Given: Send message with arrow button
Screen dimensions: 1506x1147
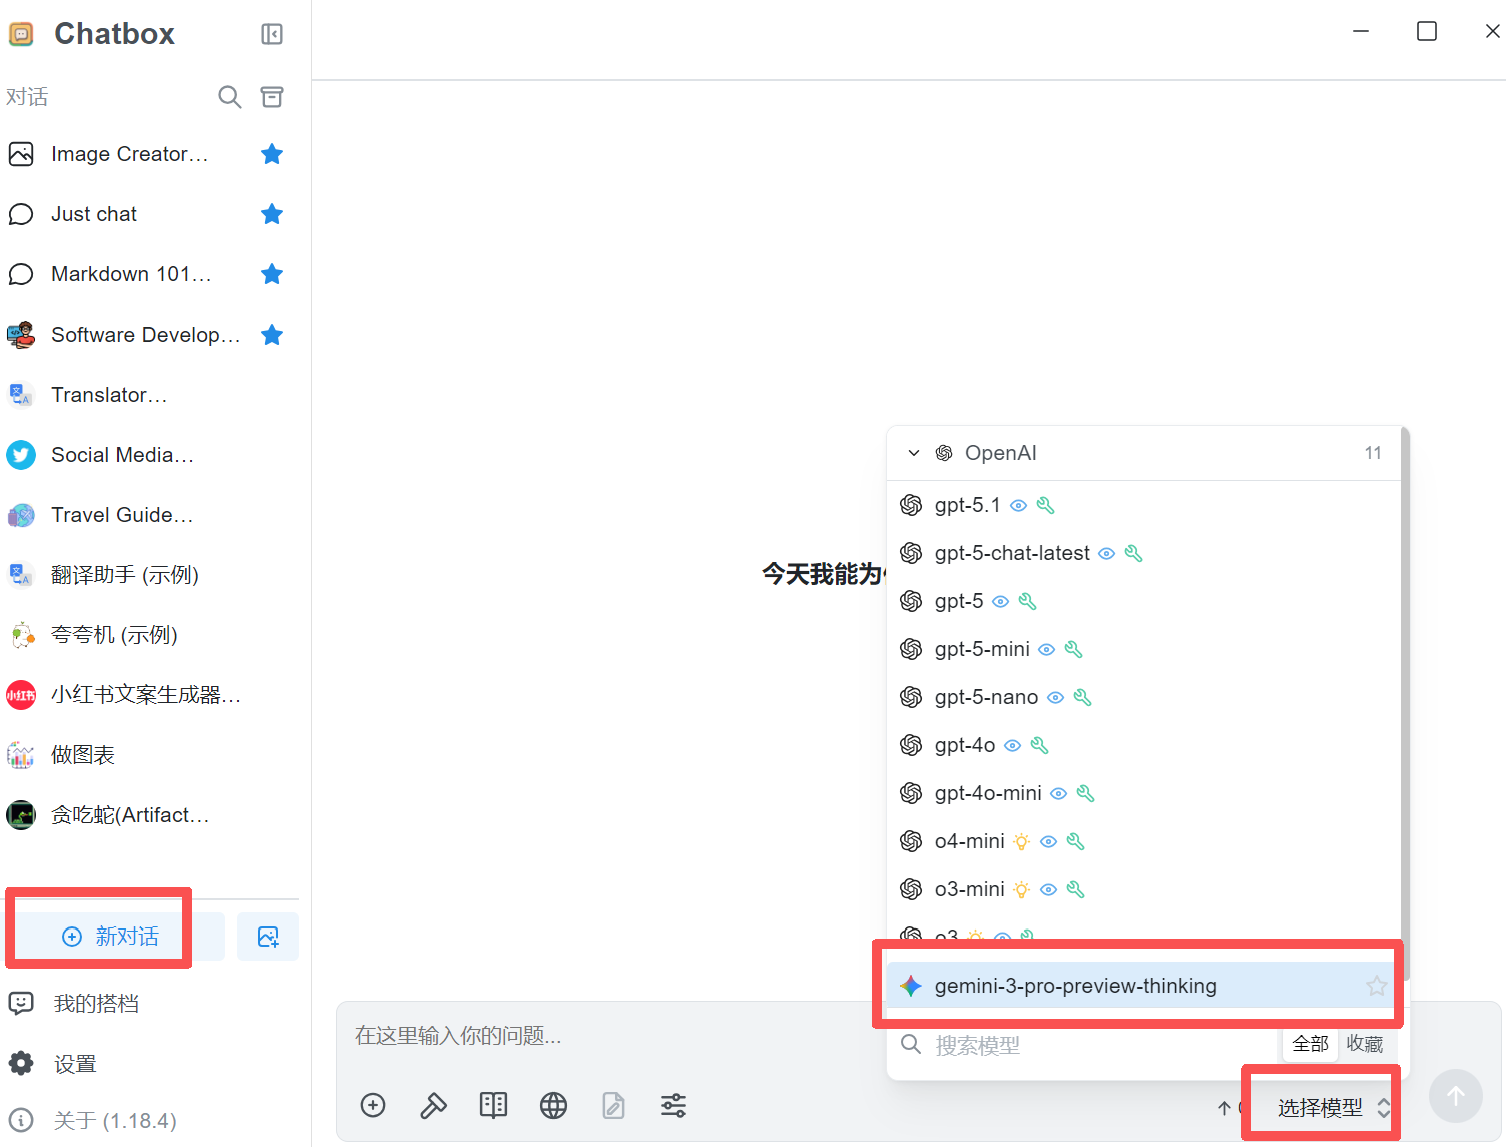Looking at the screenshot, I should (x=1455, y=1096).
